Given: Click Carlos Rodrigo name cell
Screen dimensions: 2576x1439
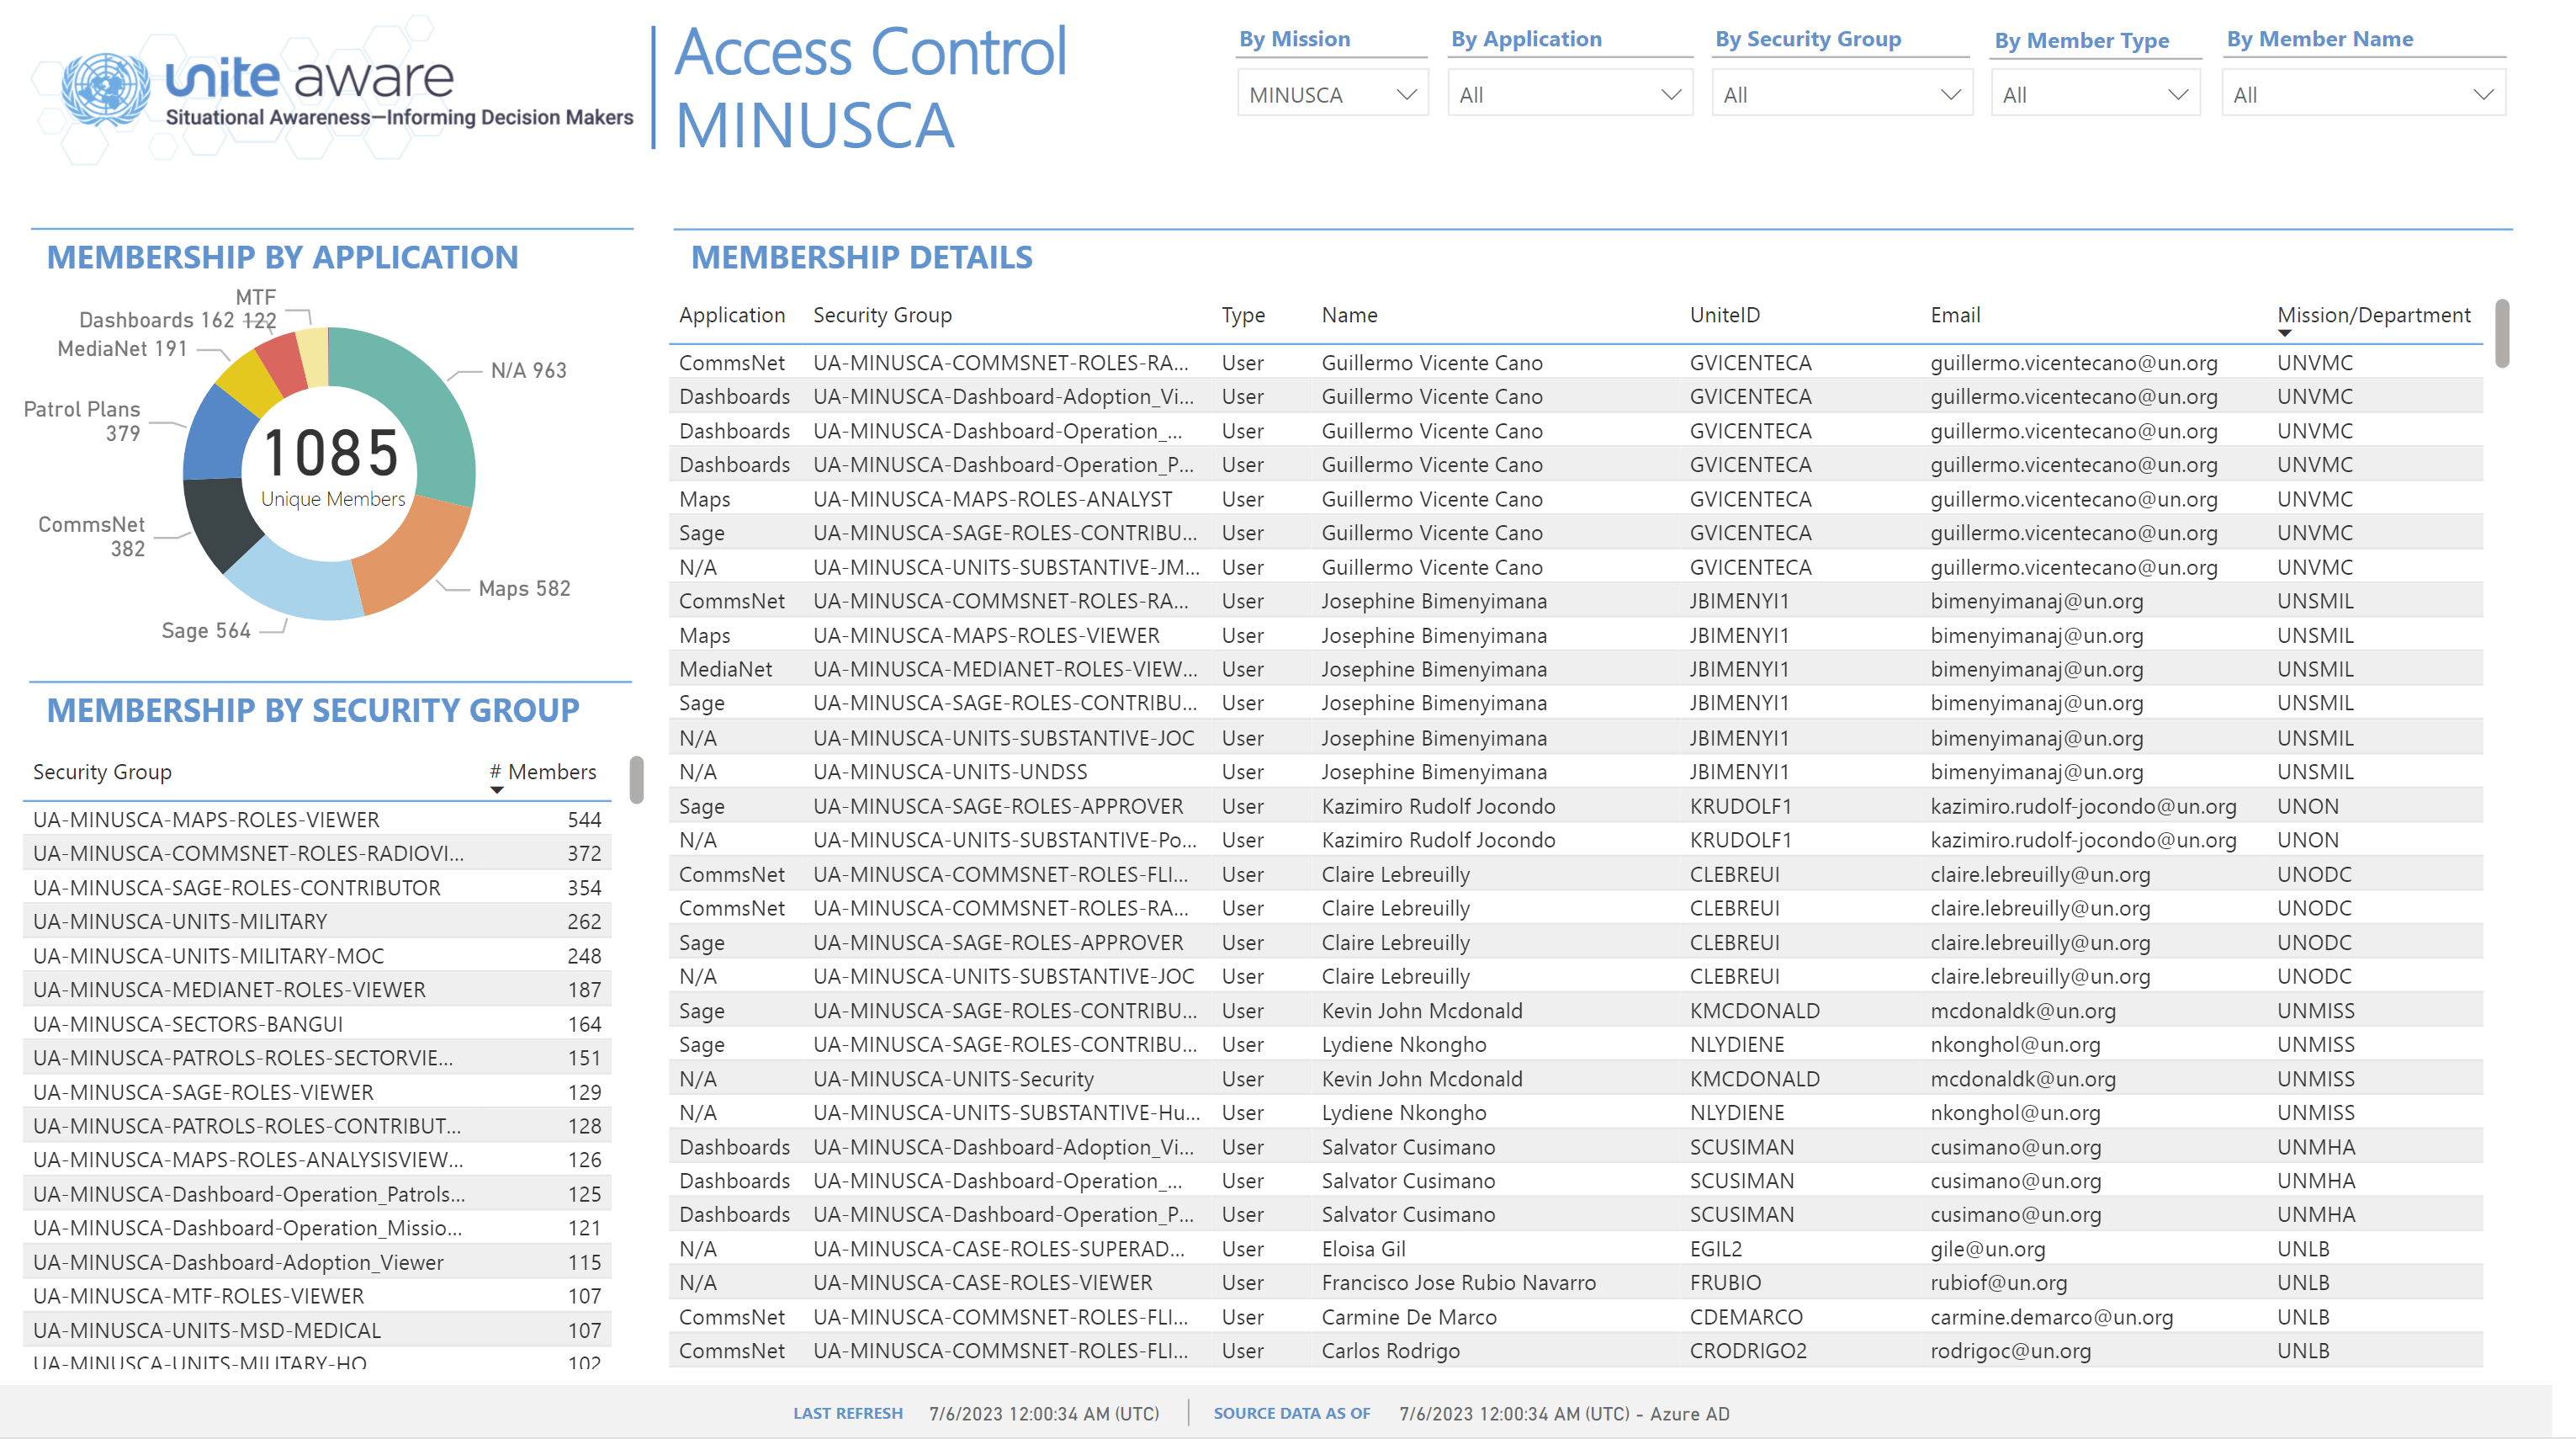Looking at the screenshot, I should pos(1390,1352).
